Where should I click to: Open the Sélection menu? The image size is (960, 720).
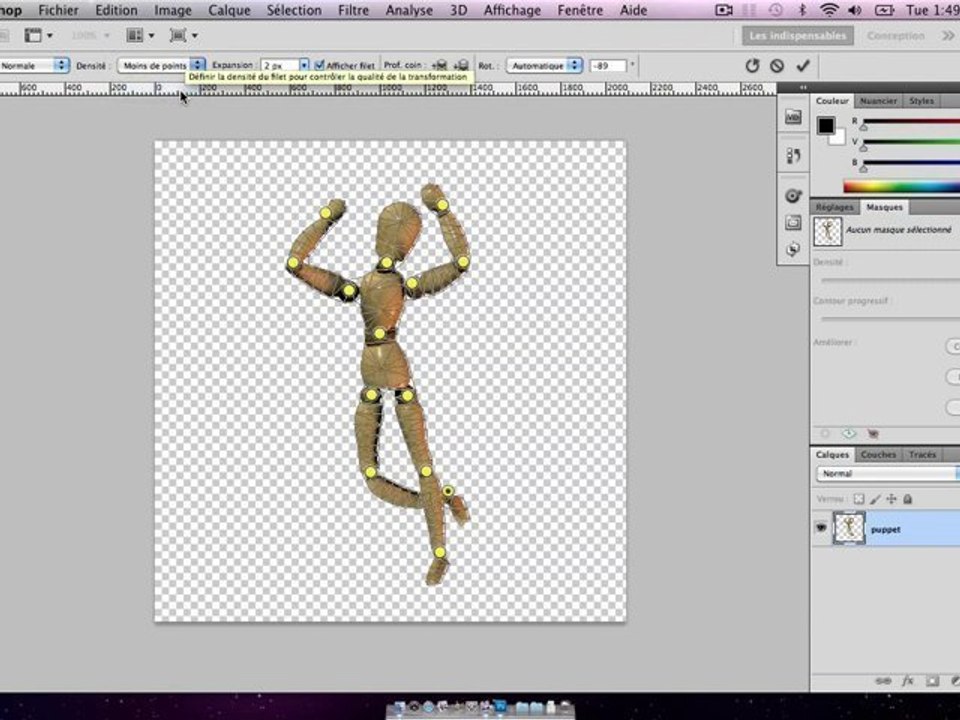pos(294,10)
